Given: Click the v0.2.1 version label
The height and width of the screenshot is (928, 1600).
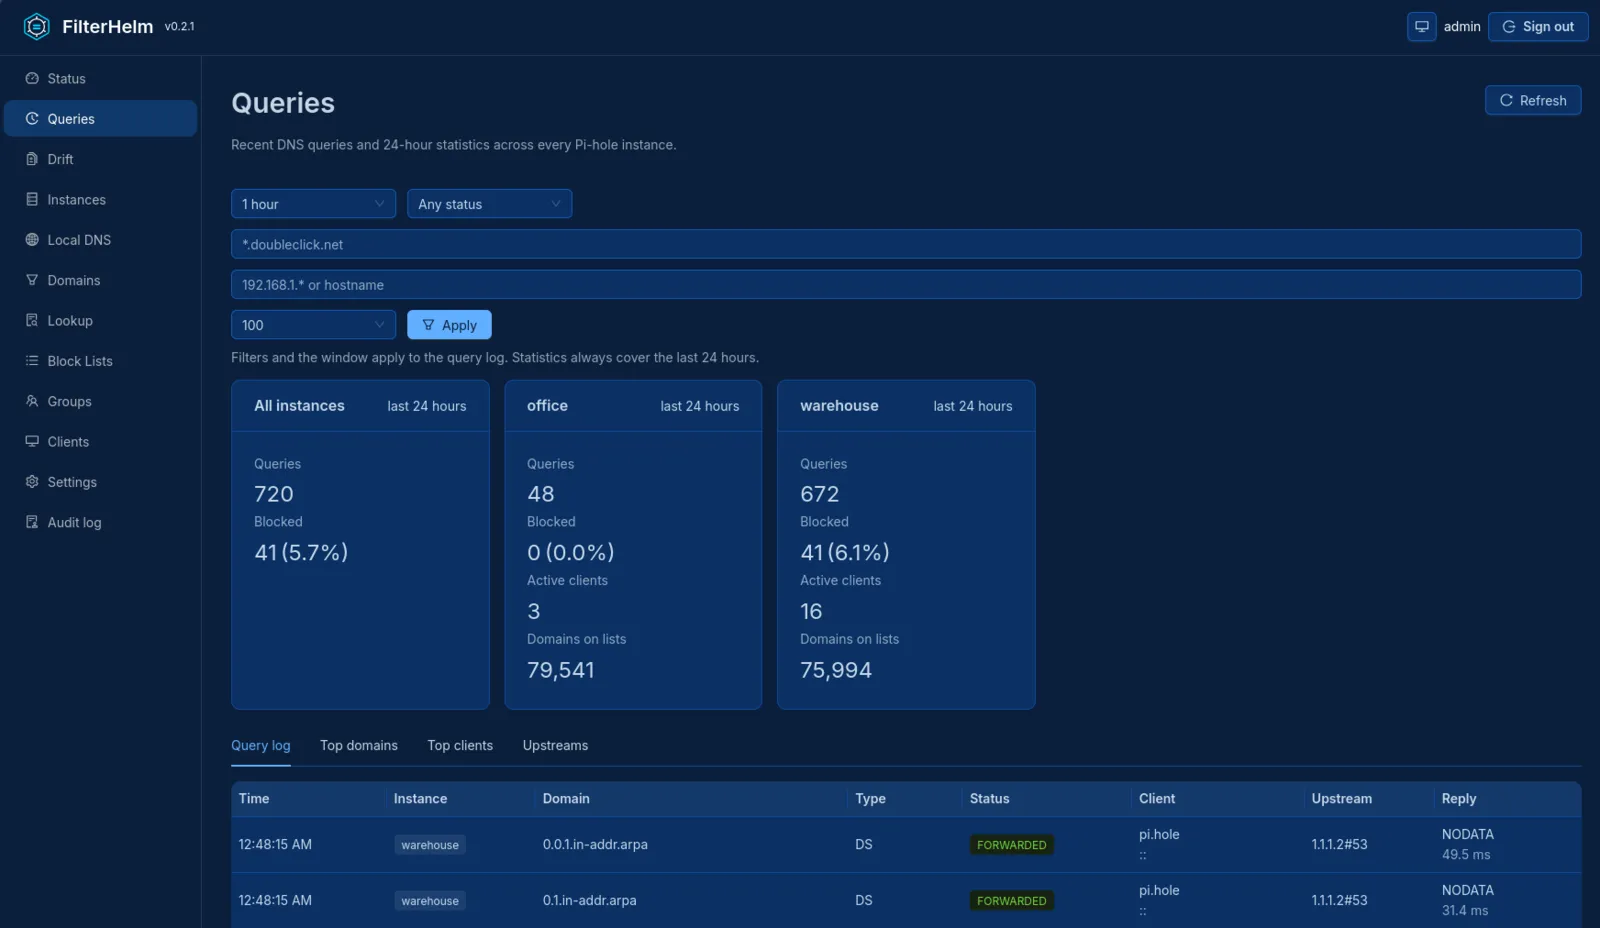Looking at the screenshot, I should click(180, 27).
